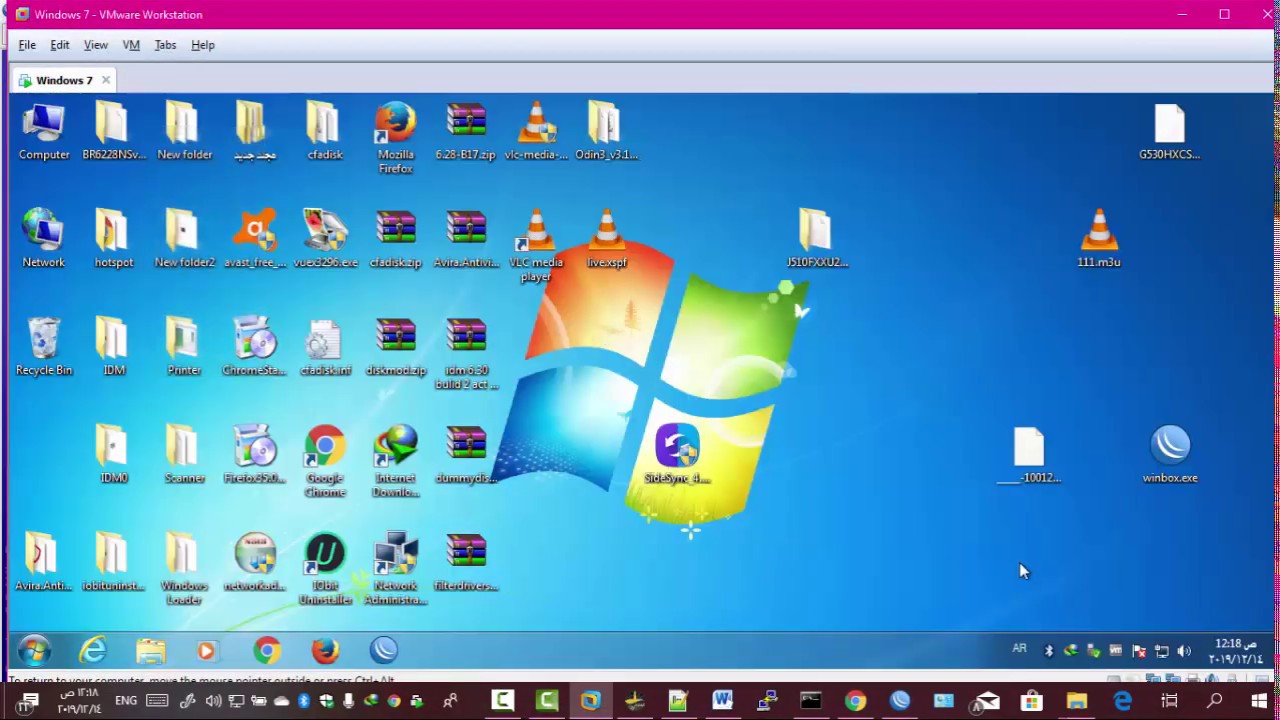Image resolution: width=1280 pixels, height=720 pixels.
Task: Open the Computer desktop icon
Action: [44, 131]
